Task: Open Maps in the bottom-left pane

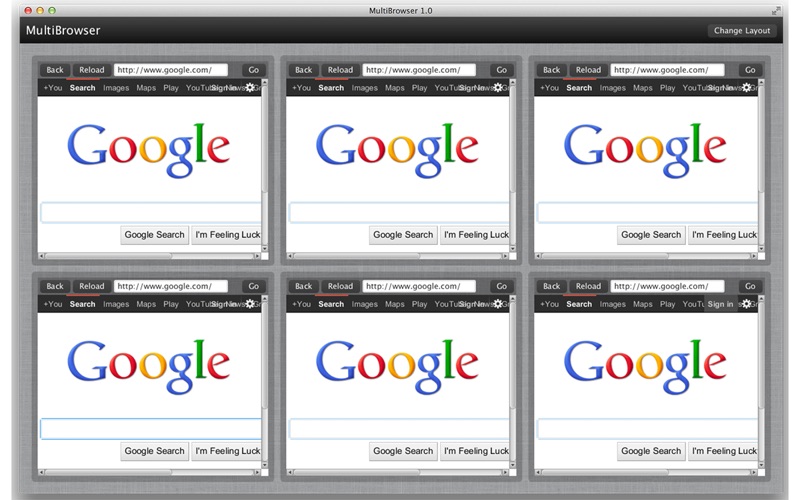Action: click(146, 304)
